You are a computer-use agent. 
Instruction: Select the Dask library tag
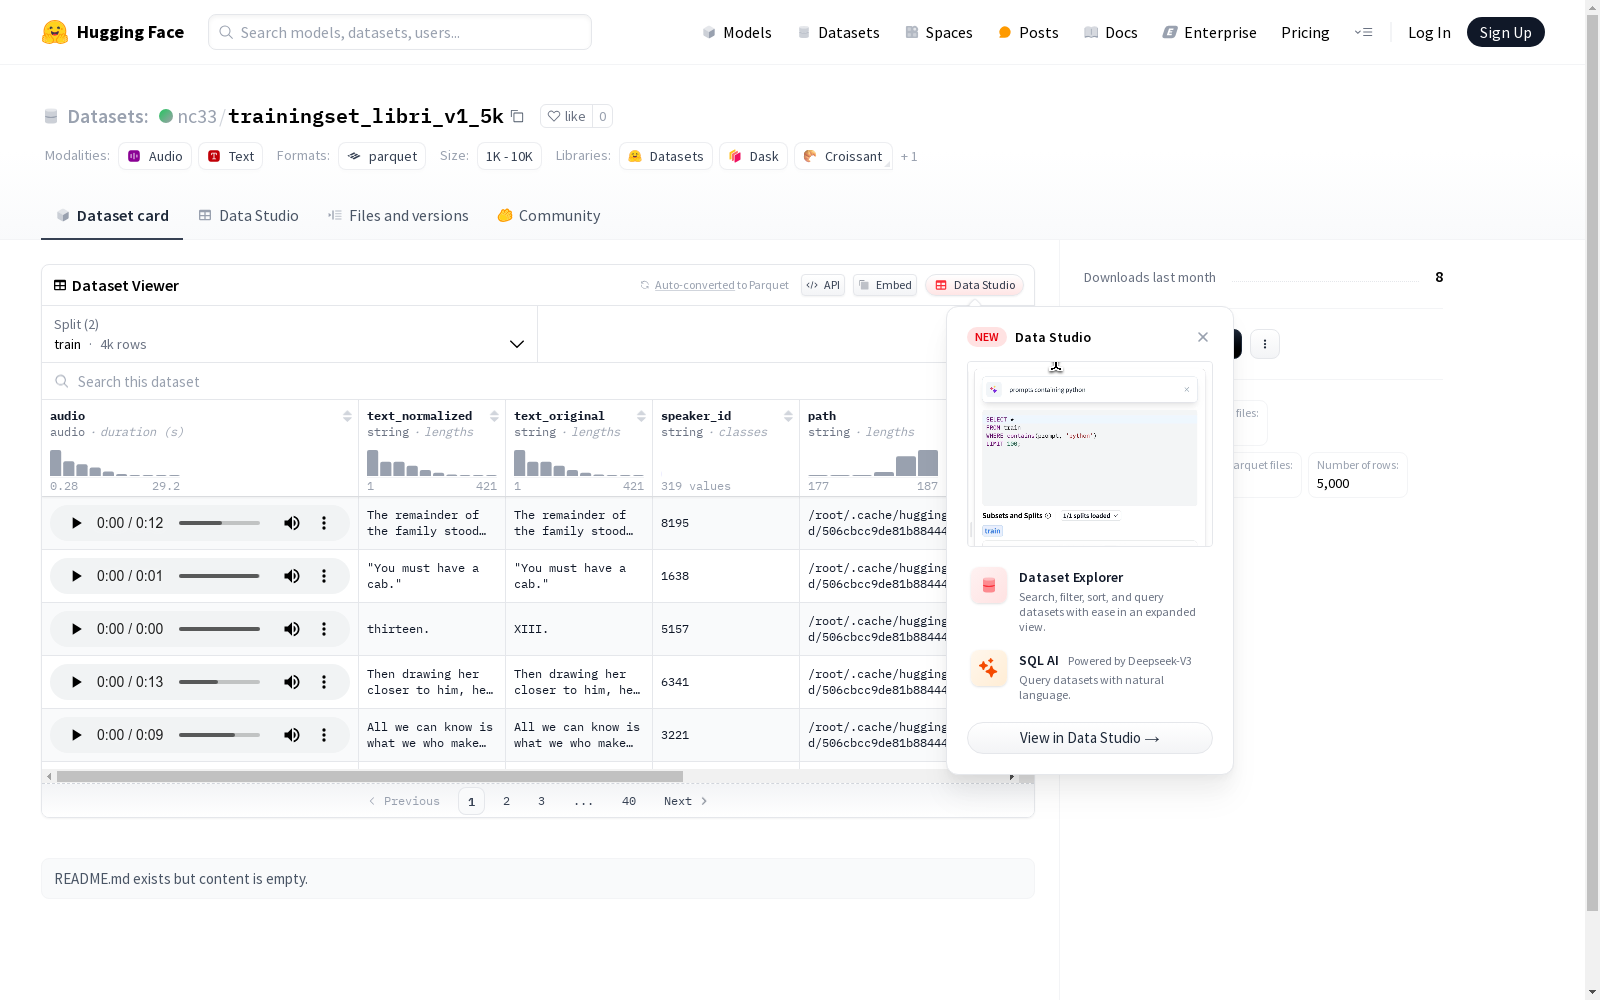coord(754,156)
